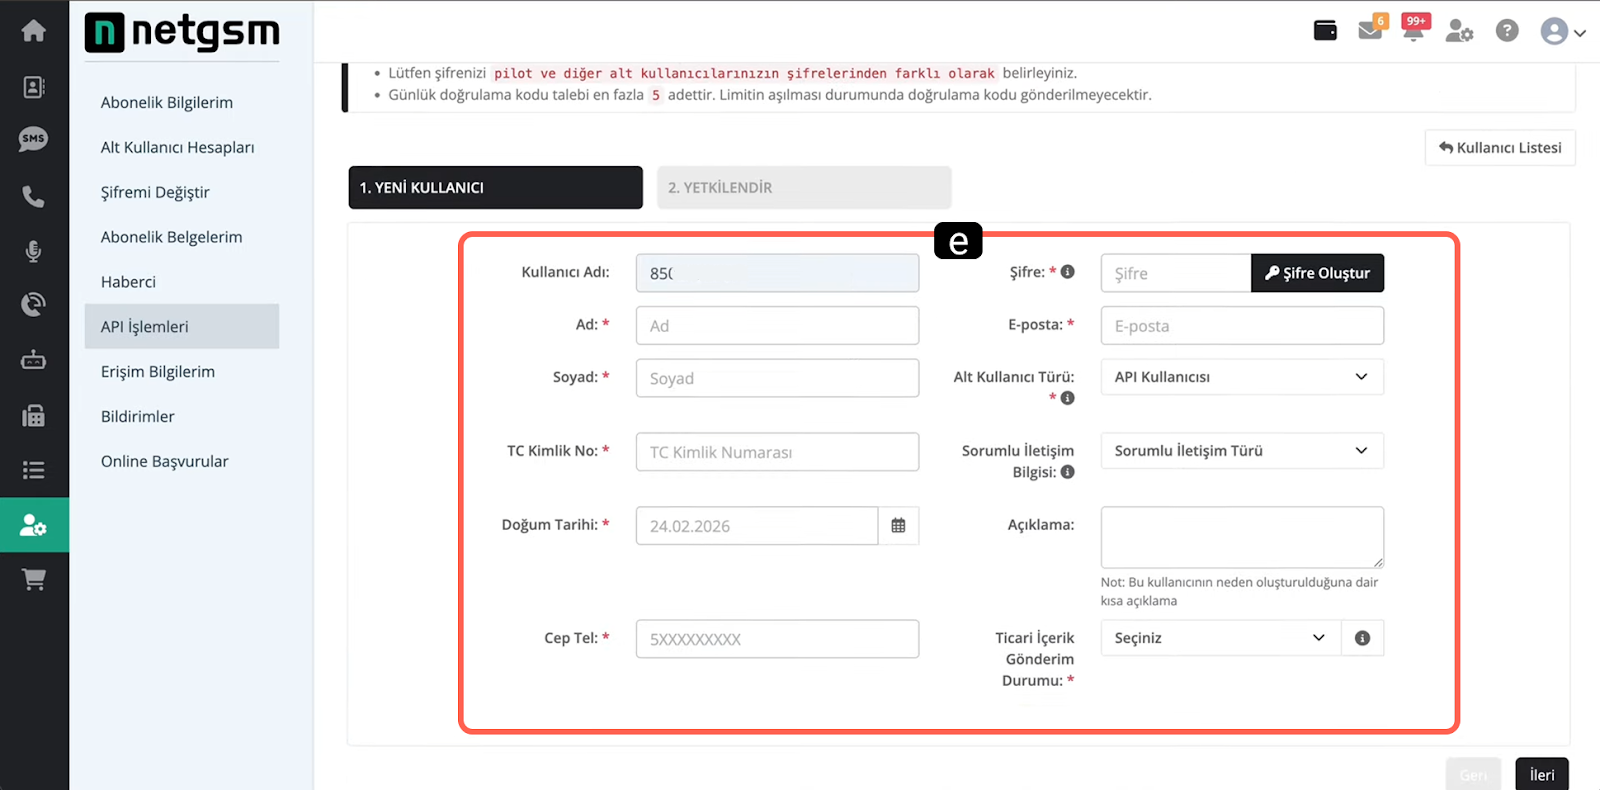Click the phone icon in the sidebar
This screenshot has height=790, width=1600.
point(33,196)
